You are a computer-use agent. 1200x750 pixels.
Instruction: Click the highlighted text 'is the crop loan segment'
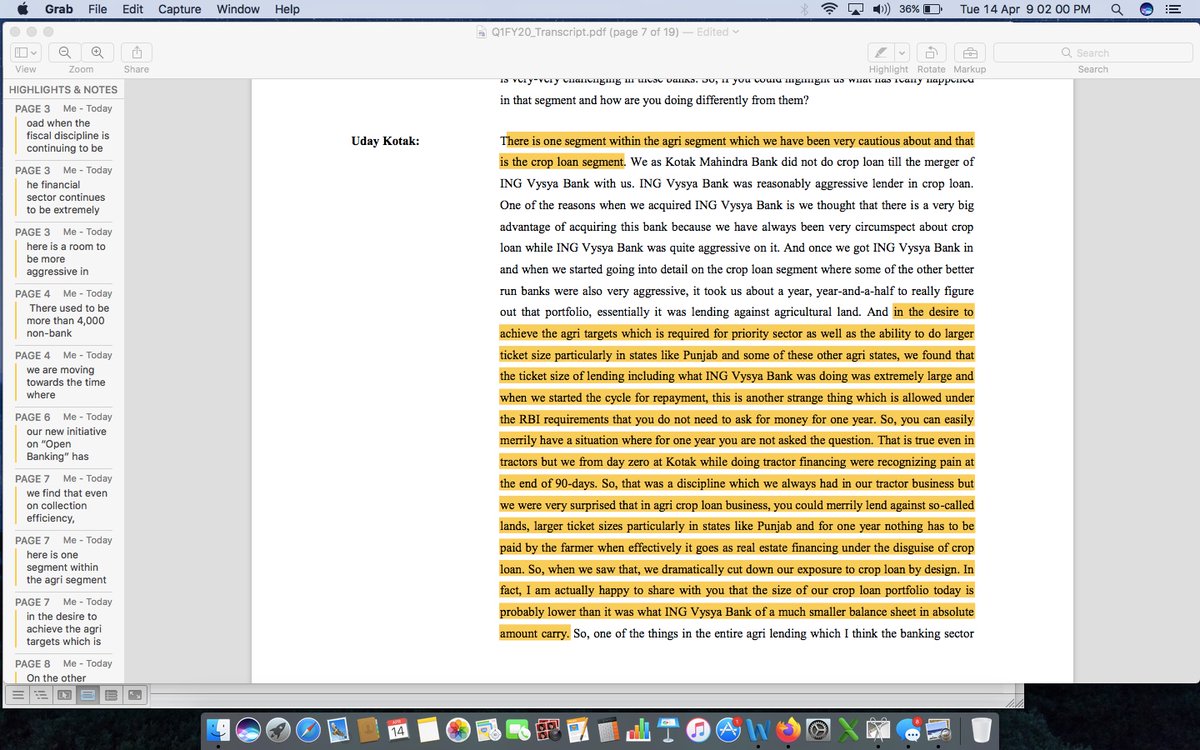click(x=562, y=162)
